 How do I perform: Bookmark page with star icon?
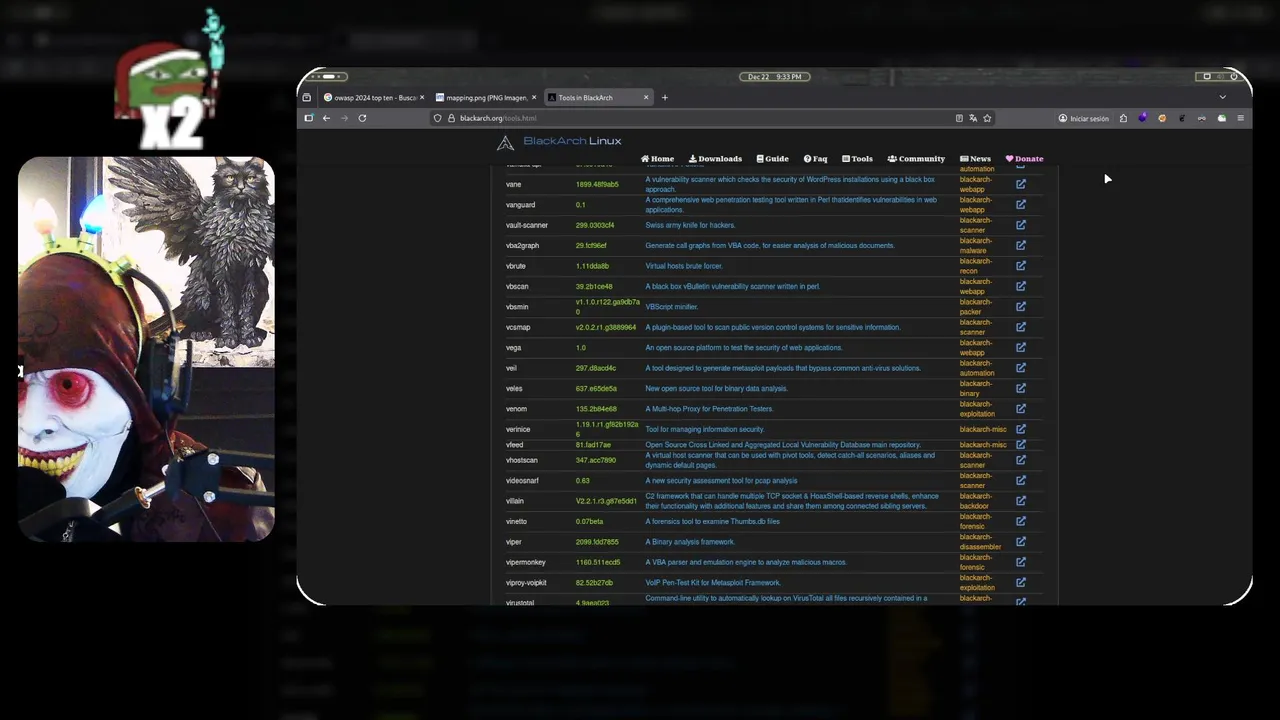[987, 118]
